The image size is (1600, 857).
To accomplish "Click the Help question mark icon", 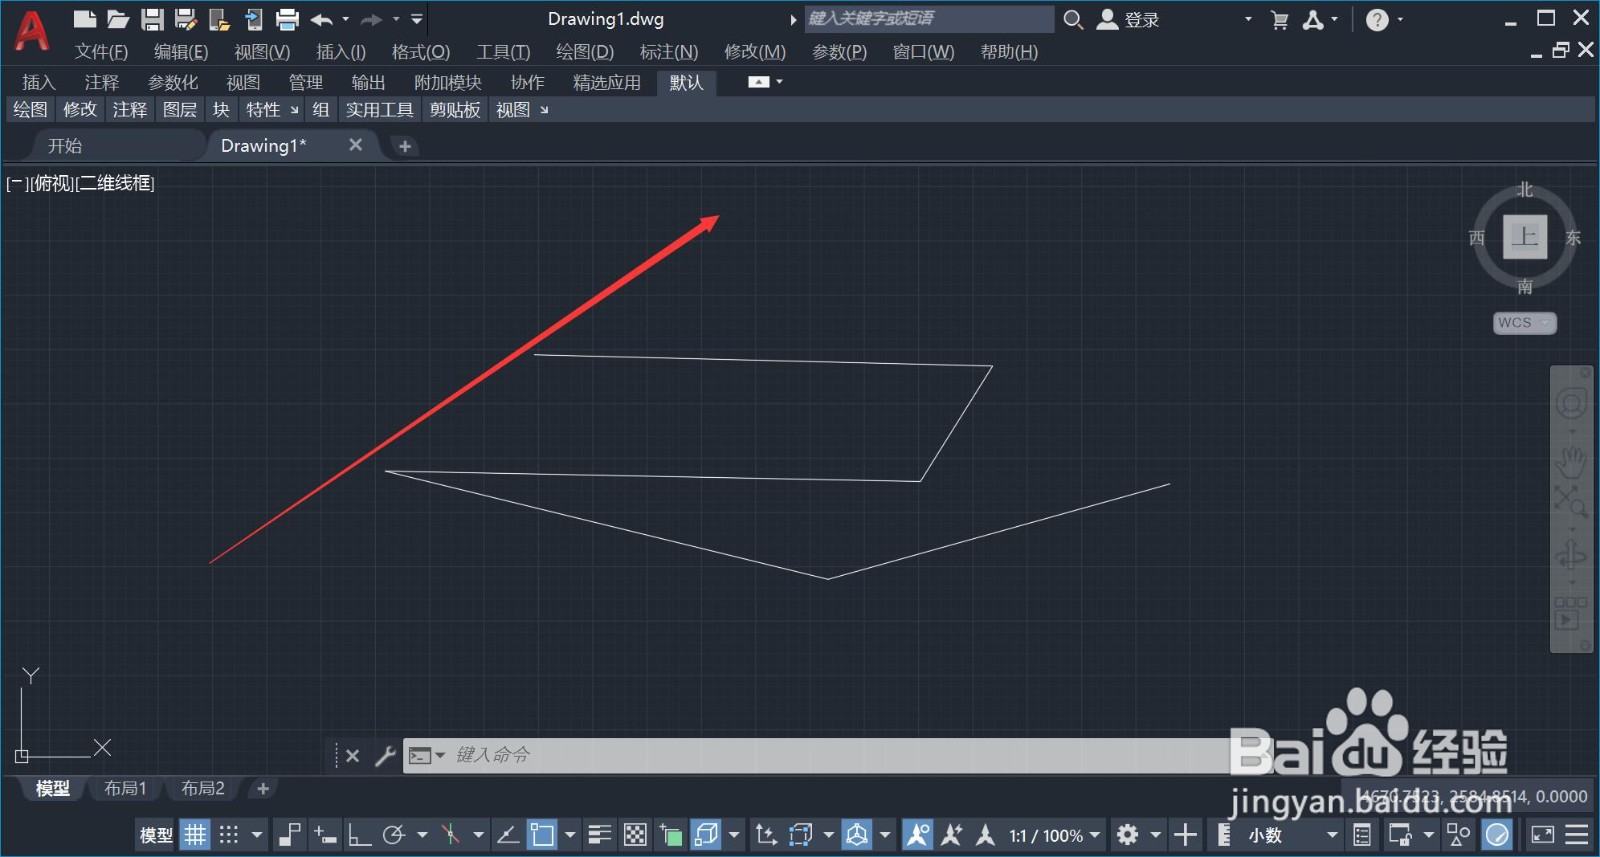I will tap(1377, 19).
